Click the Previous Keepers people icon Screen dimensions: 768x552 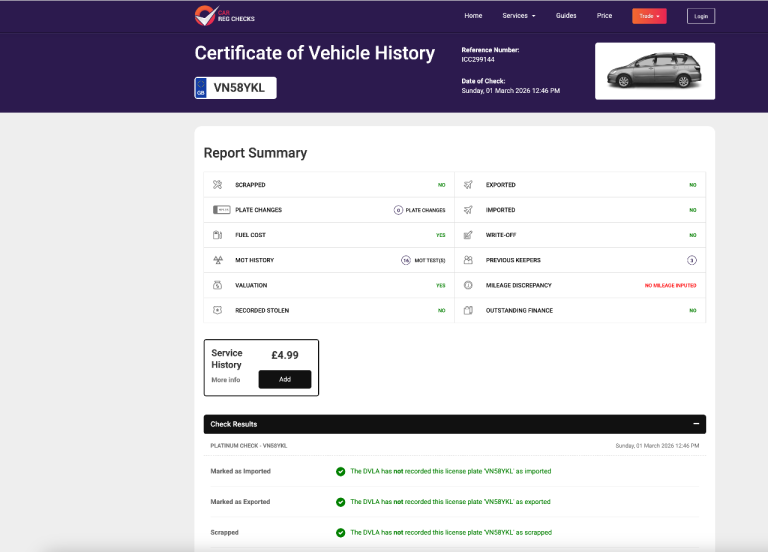point(468,260)
